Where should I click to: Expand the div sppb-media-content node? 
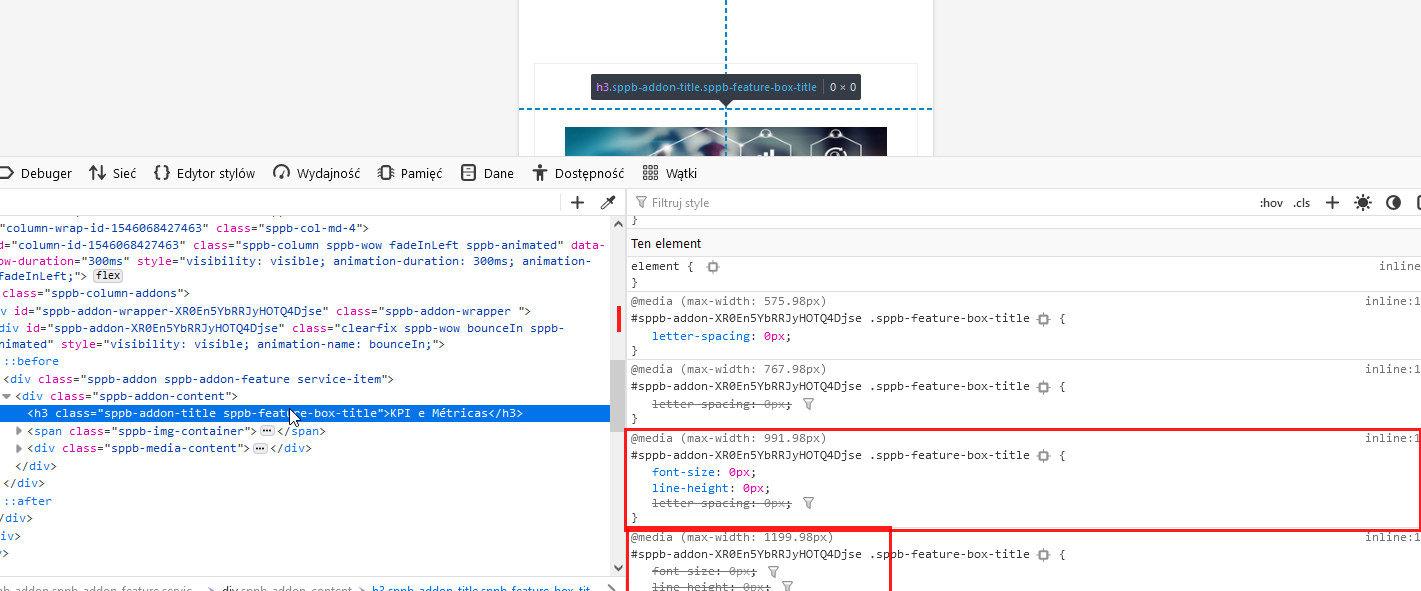point(19,448)
